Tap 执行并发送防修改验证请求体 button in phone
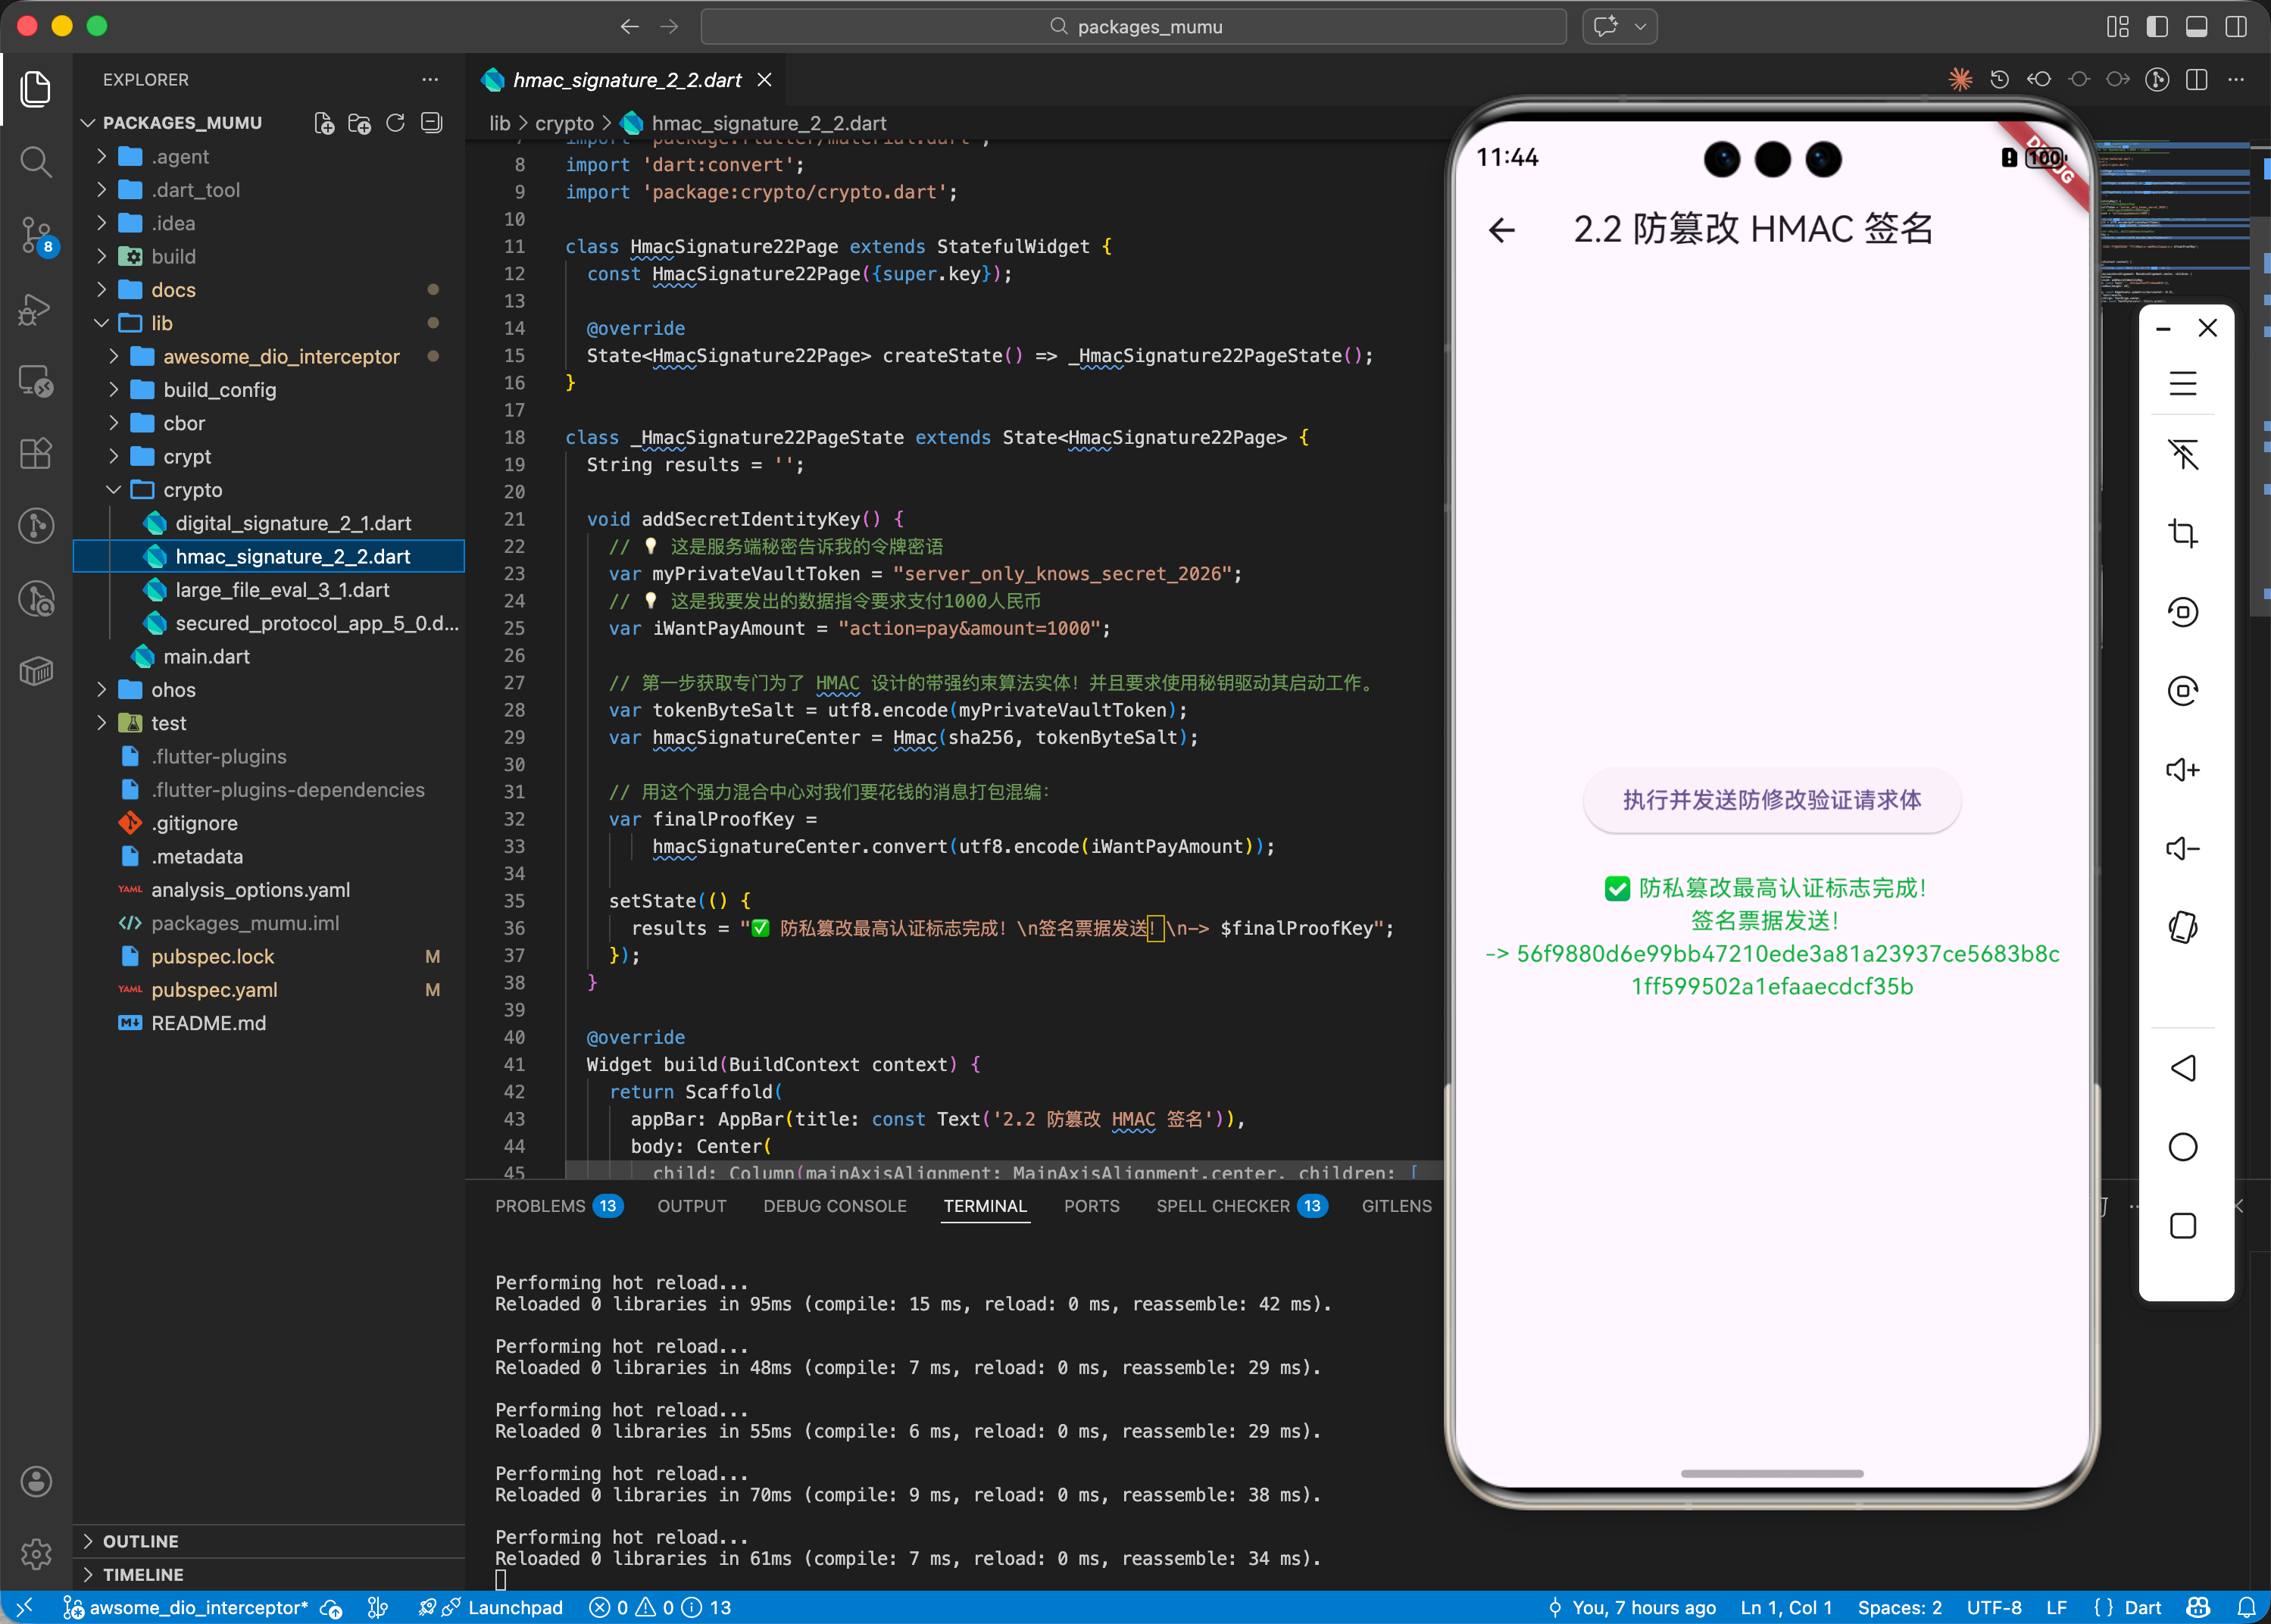The image size is (2271, 1624). (1771, 800)
